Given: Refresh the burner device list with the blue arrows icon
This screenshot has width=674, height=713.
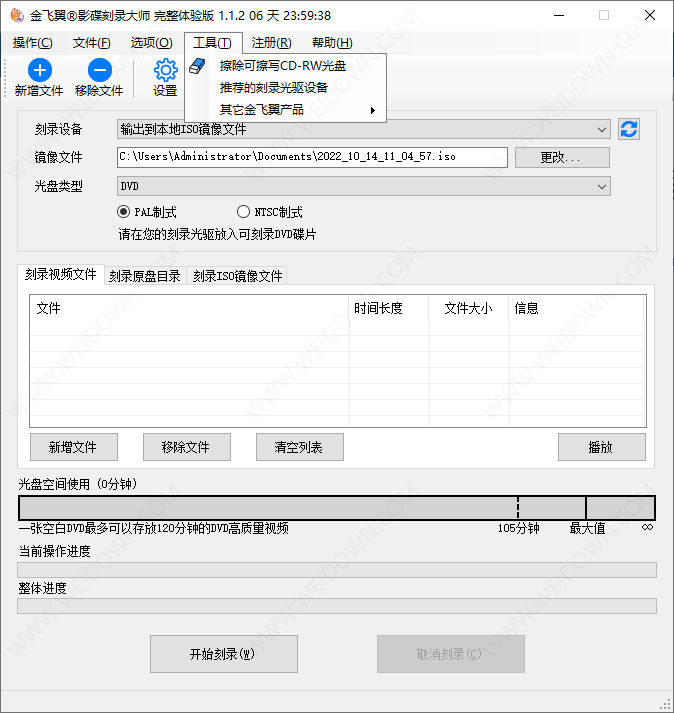Looking at the screenshot, I should tap(629, 129).
